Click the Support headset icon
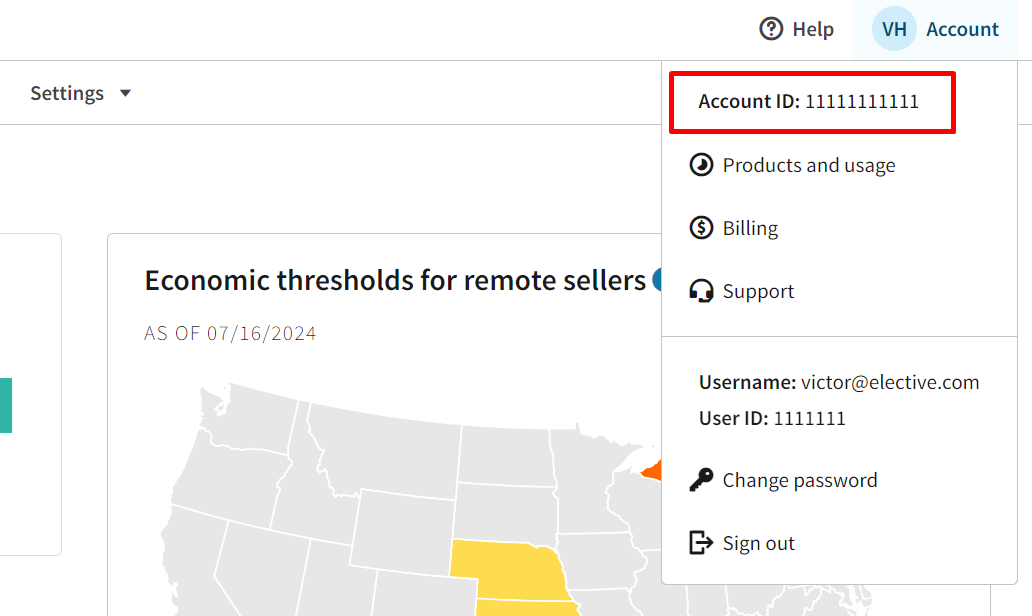 [702, 291]
